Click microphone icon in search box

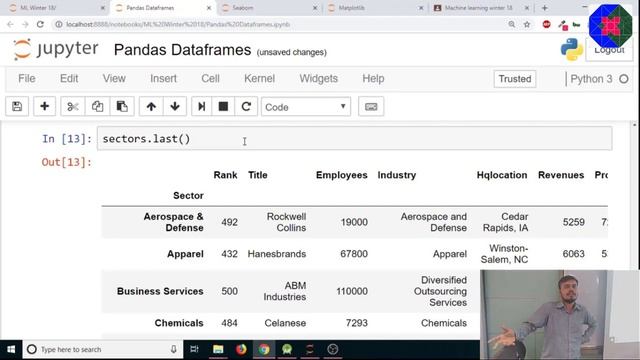[173, 349]
